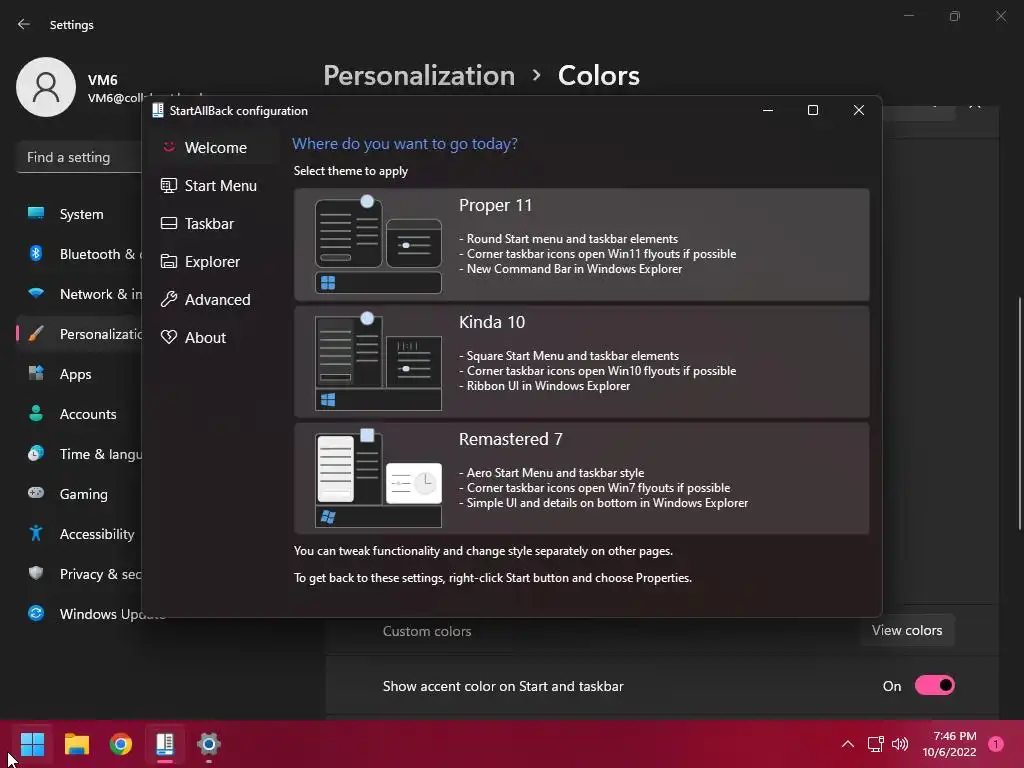Image resolution: width=1024 pixels, height=768 pixels.
Task: Click the Time & language clock icon
Action: coord(36,453)
